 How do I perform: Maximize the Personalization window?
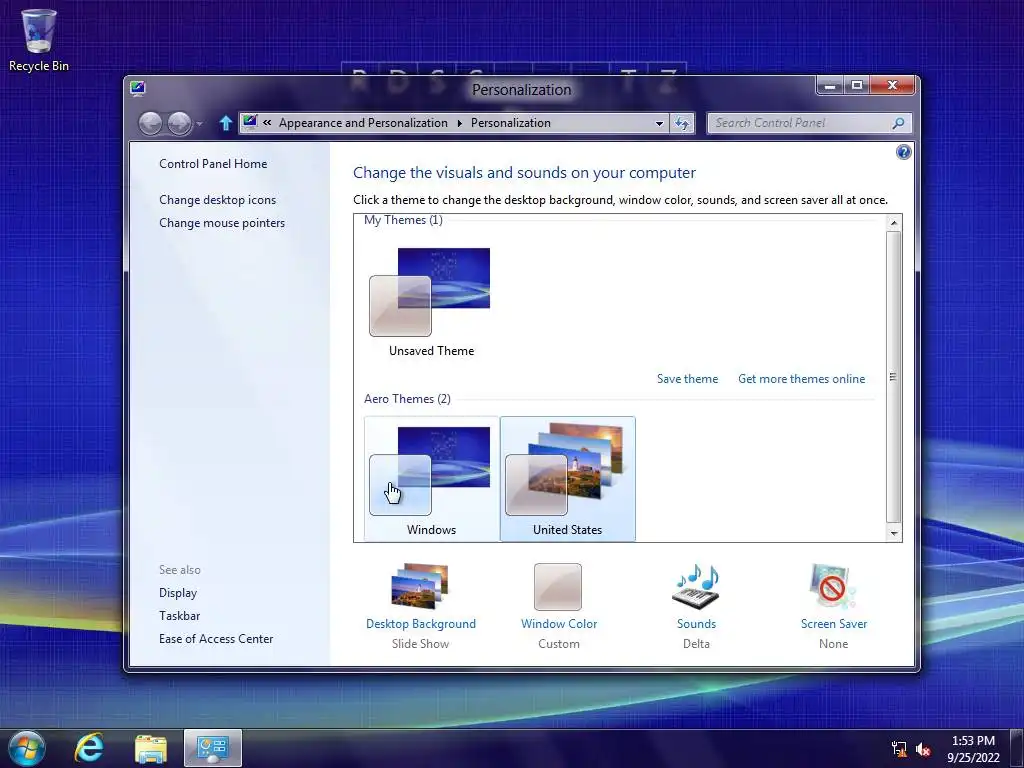pyautogui.click(x=857, y=86)
